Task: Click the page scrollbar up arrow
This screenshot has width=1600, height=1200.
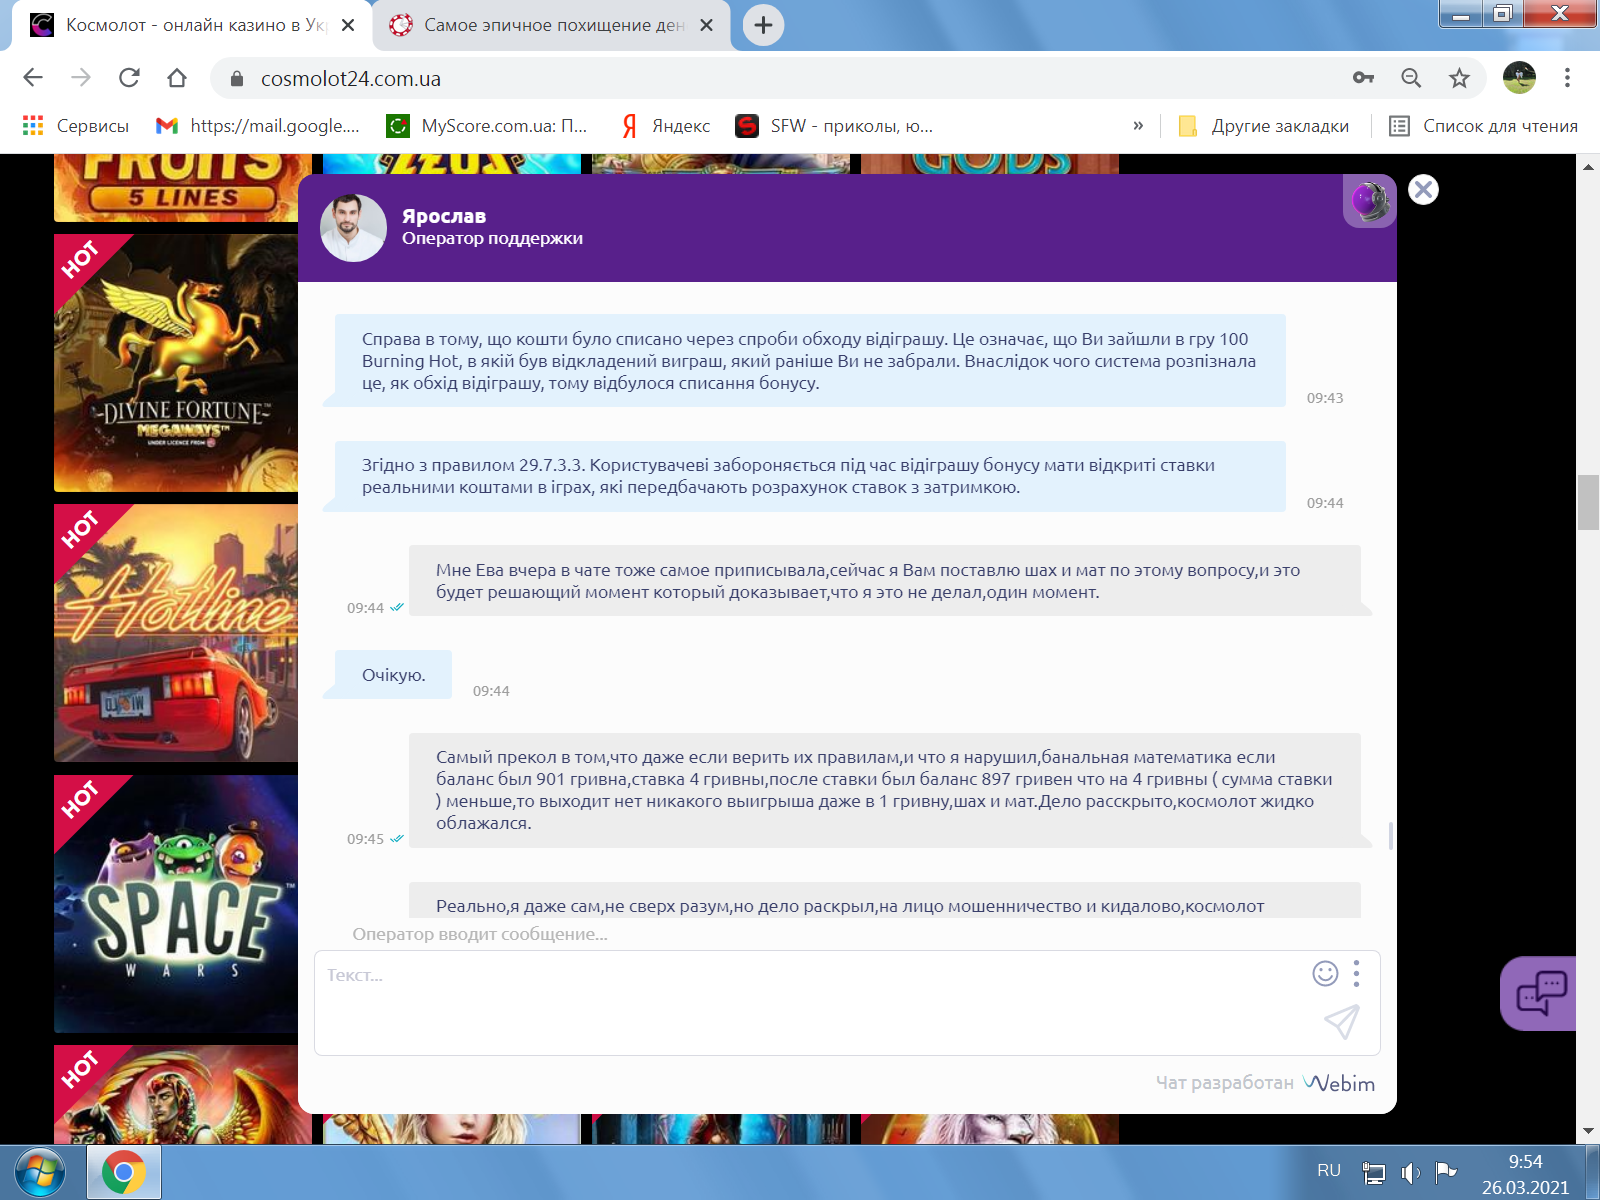Action: click(1588, 167)
